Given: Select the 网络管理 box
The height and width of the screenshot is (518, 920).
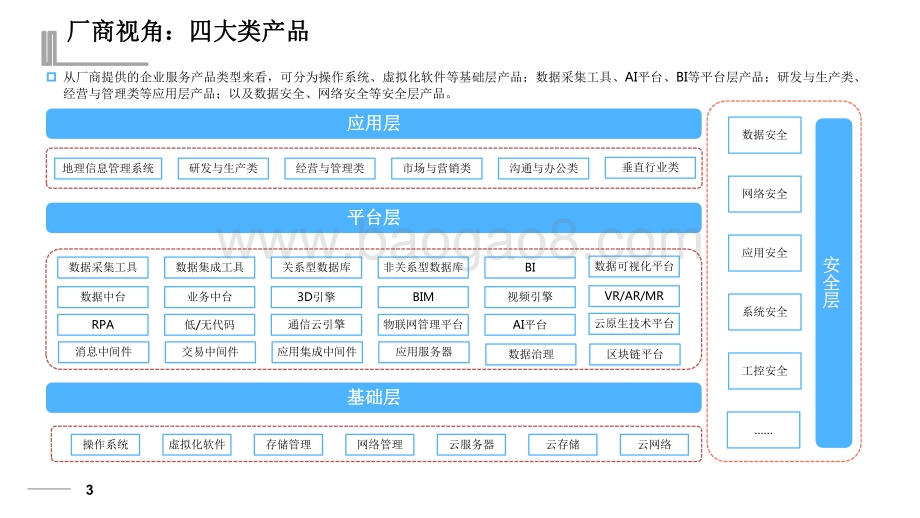Looking at the screenshot, I should 380,445.
